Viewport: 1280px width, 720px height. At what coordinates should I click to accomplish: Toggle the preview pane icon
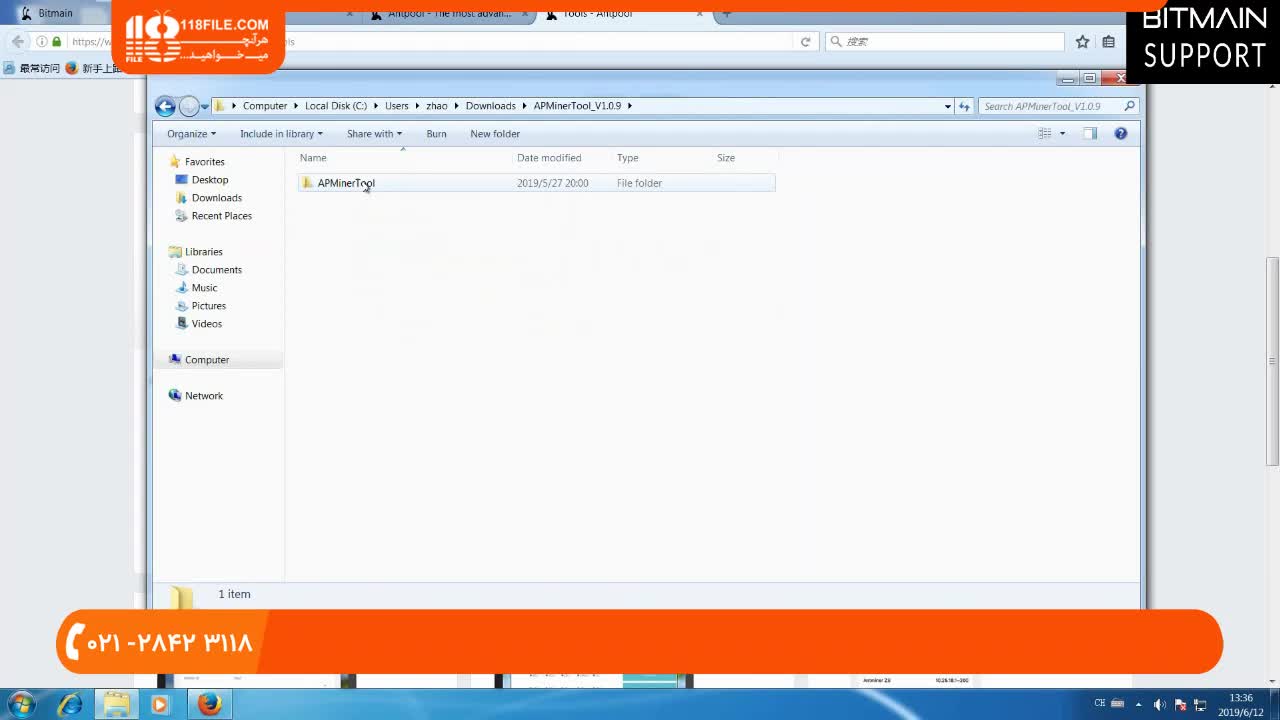1090,134
